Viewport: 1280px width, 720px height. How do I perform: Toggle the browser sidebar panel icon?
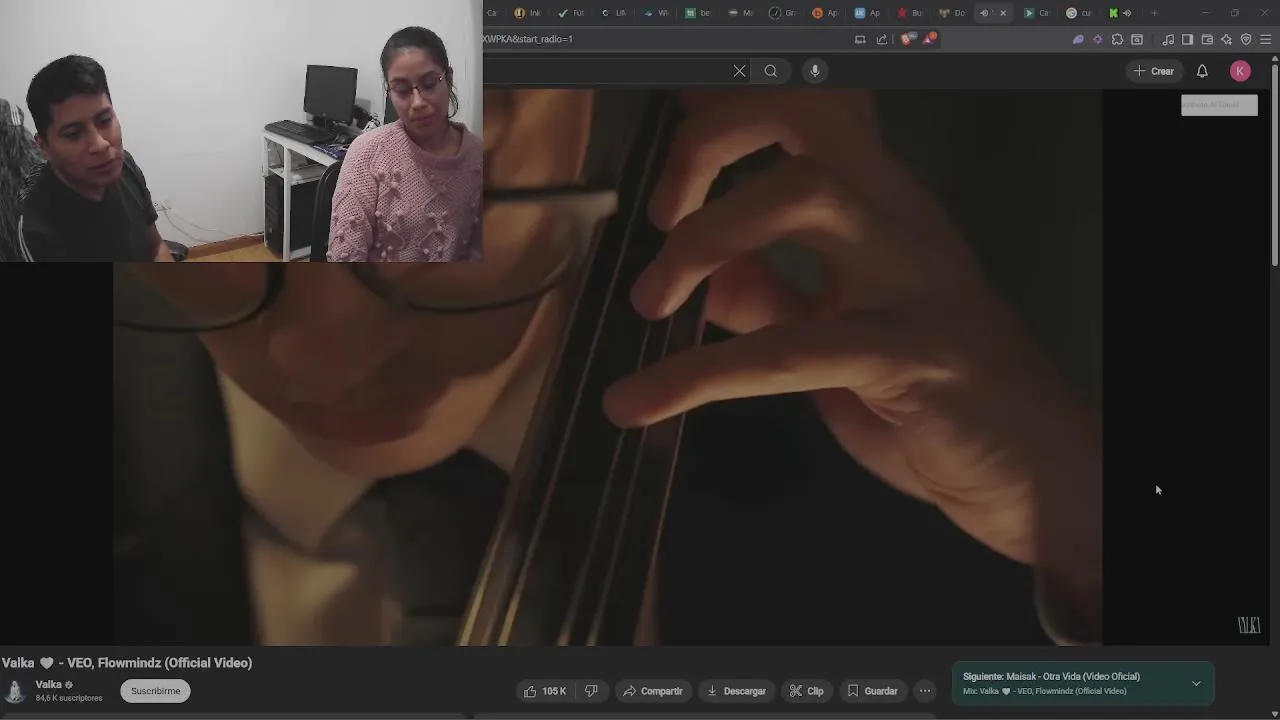point(1187,39)
